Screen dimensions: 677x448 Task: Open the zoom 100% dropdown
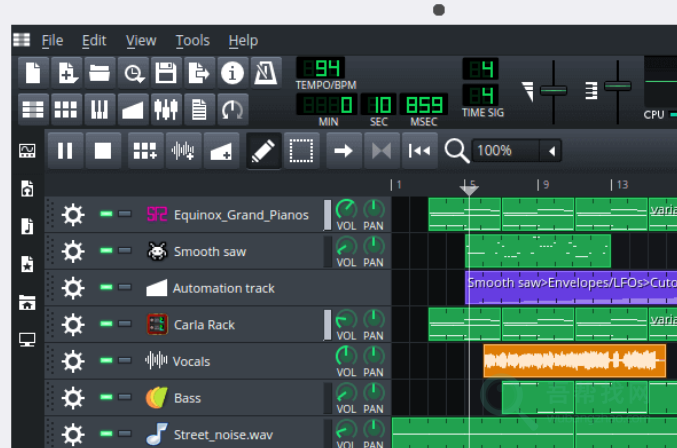pyautogui.click(x=550, y=151)
